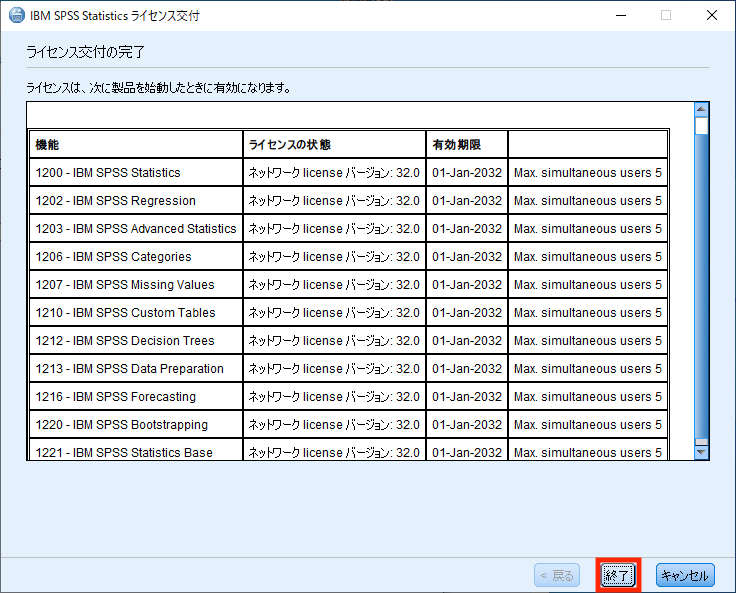736x593 pixels.
Task: Select the 1212 - IBM SPSS Decision Trees cell
Action: (136, 340)
